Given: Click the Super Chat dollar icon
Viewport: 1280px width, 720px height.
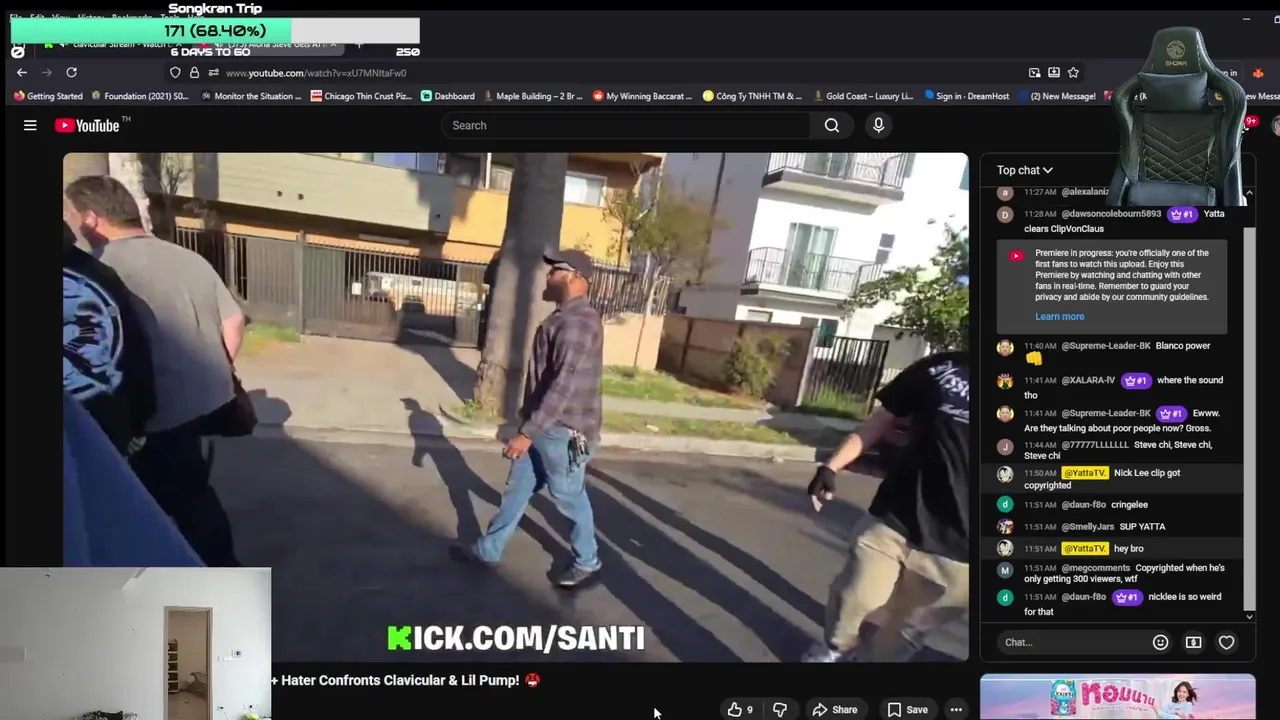Looking at the screenshot, I should [1193, 642].
